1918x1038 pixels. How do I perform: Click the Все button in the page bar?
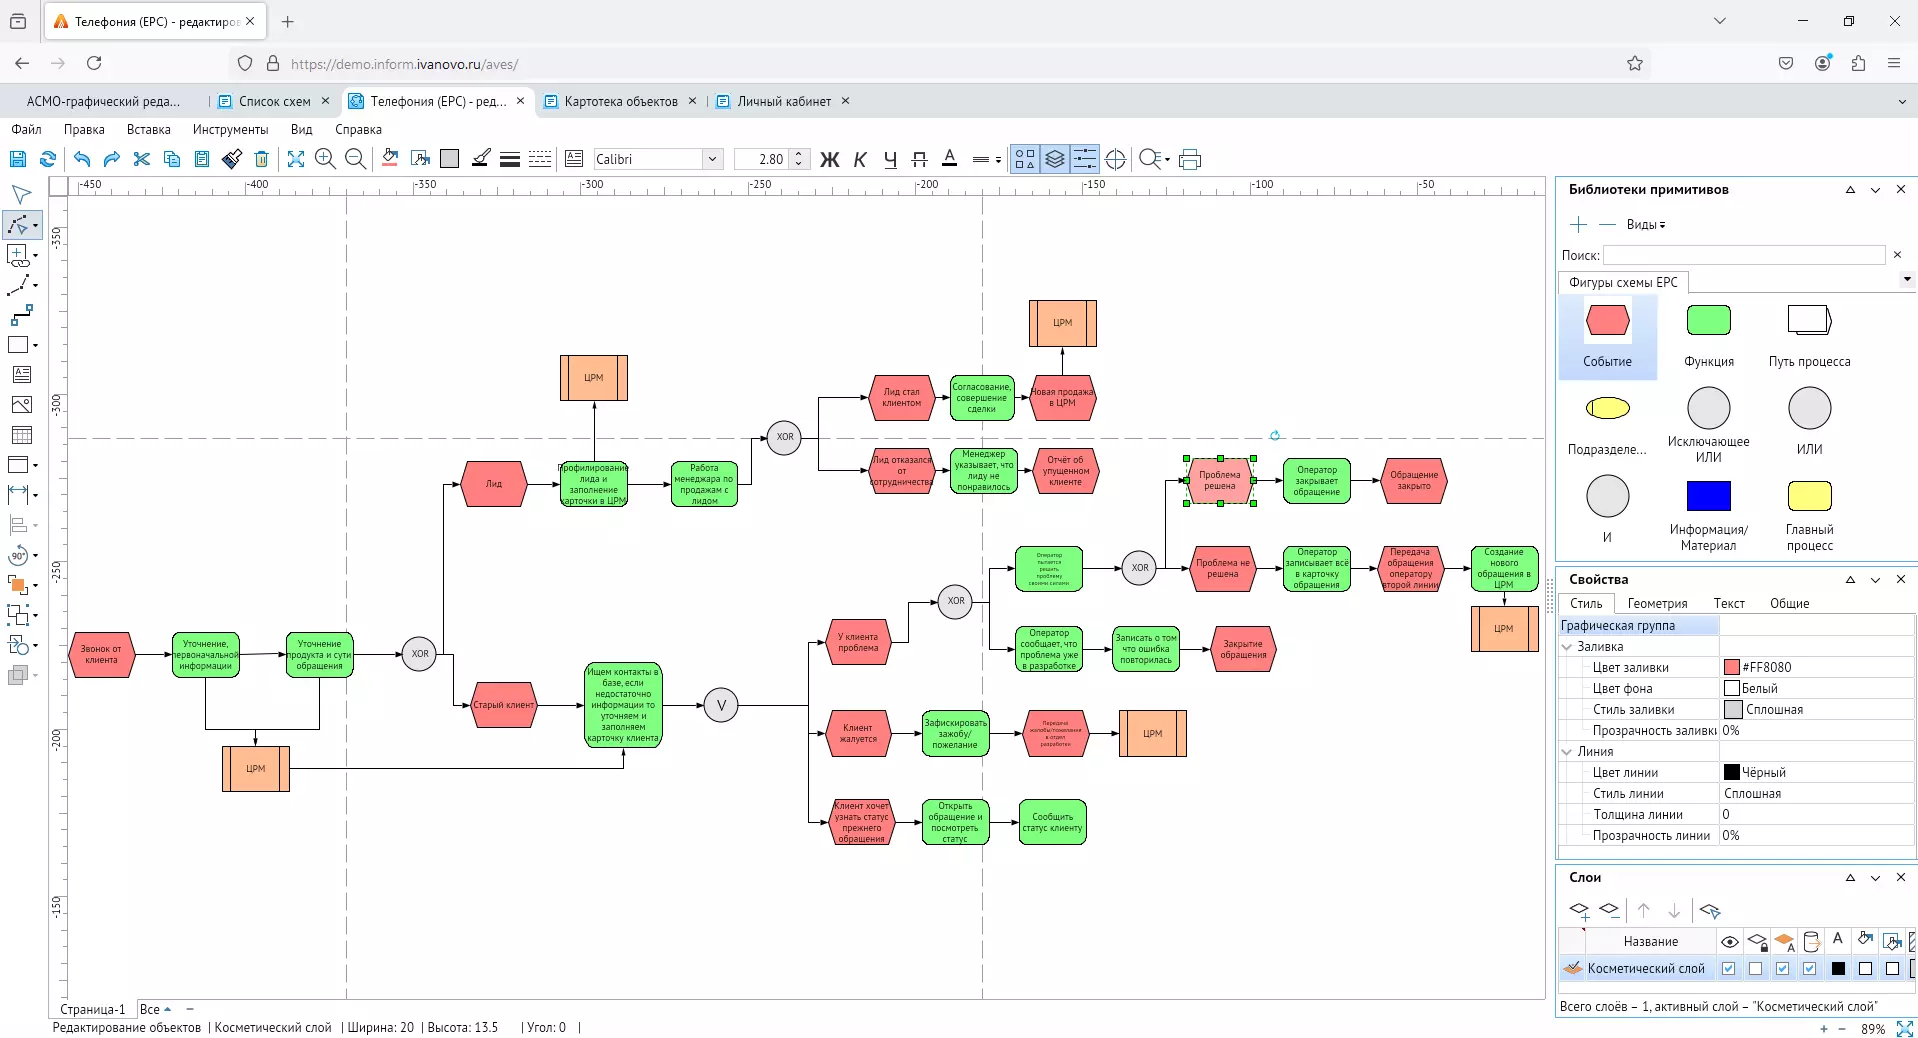155,1009
